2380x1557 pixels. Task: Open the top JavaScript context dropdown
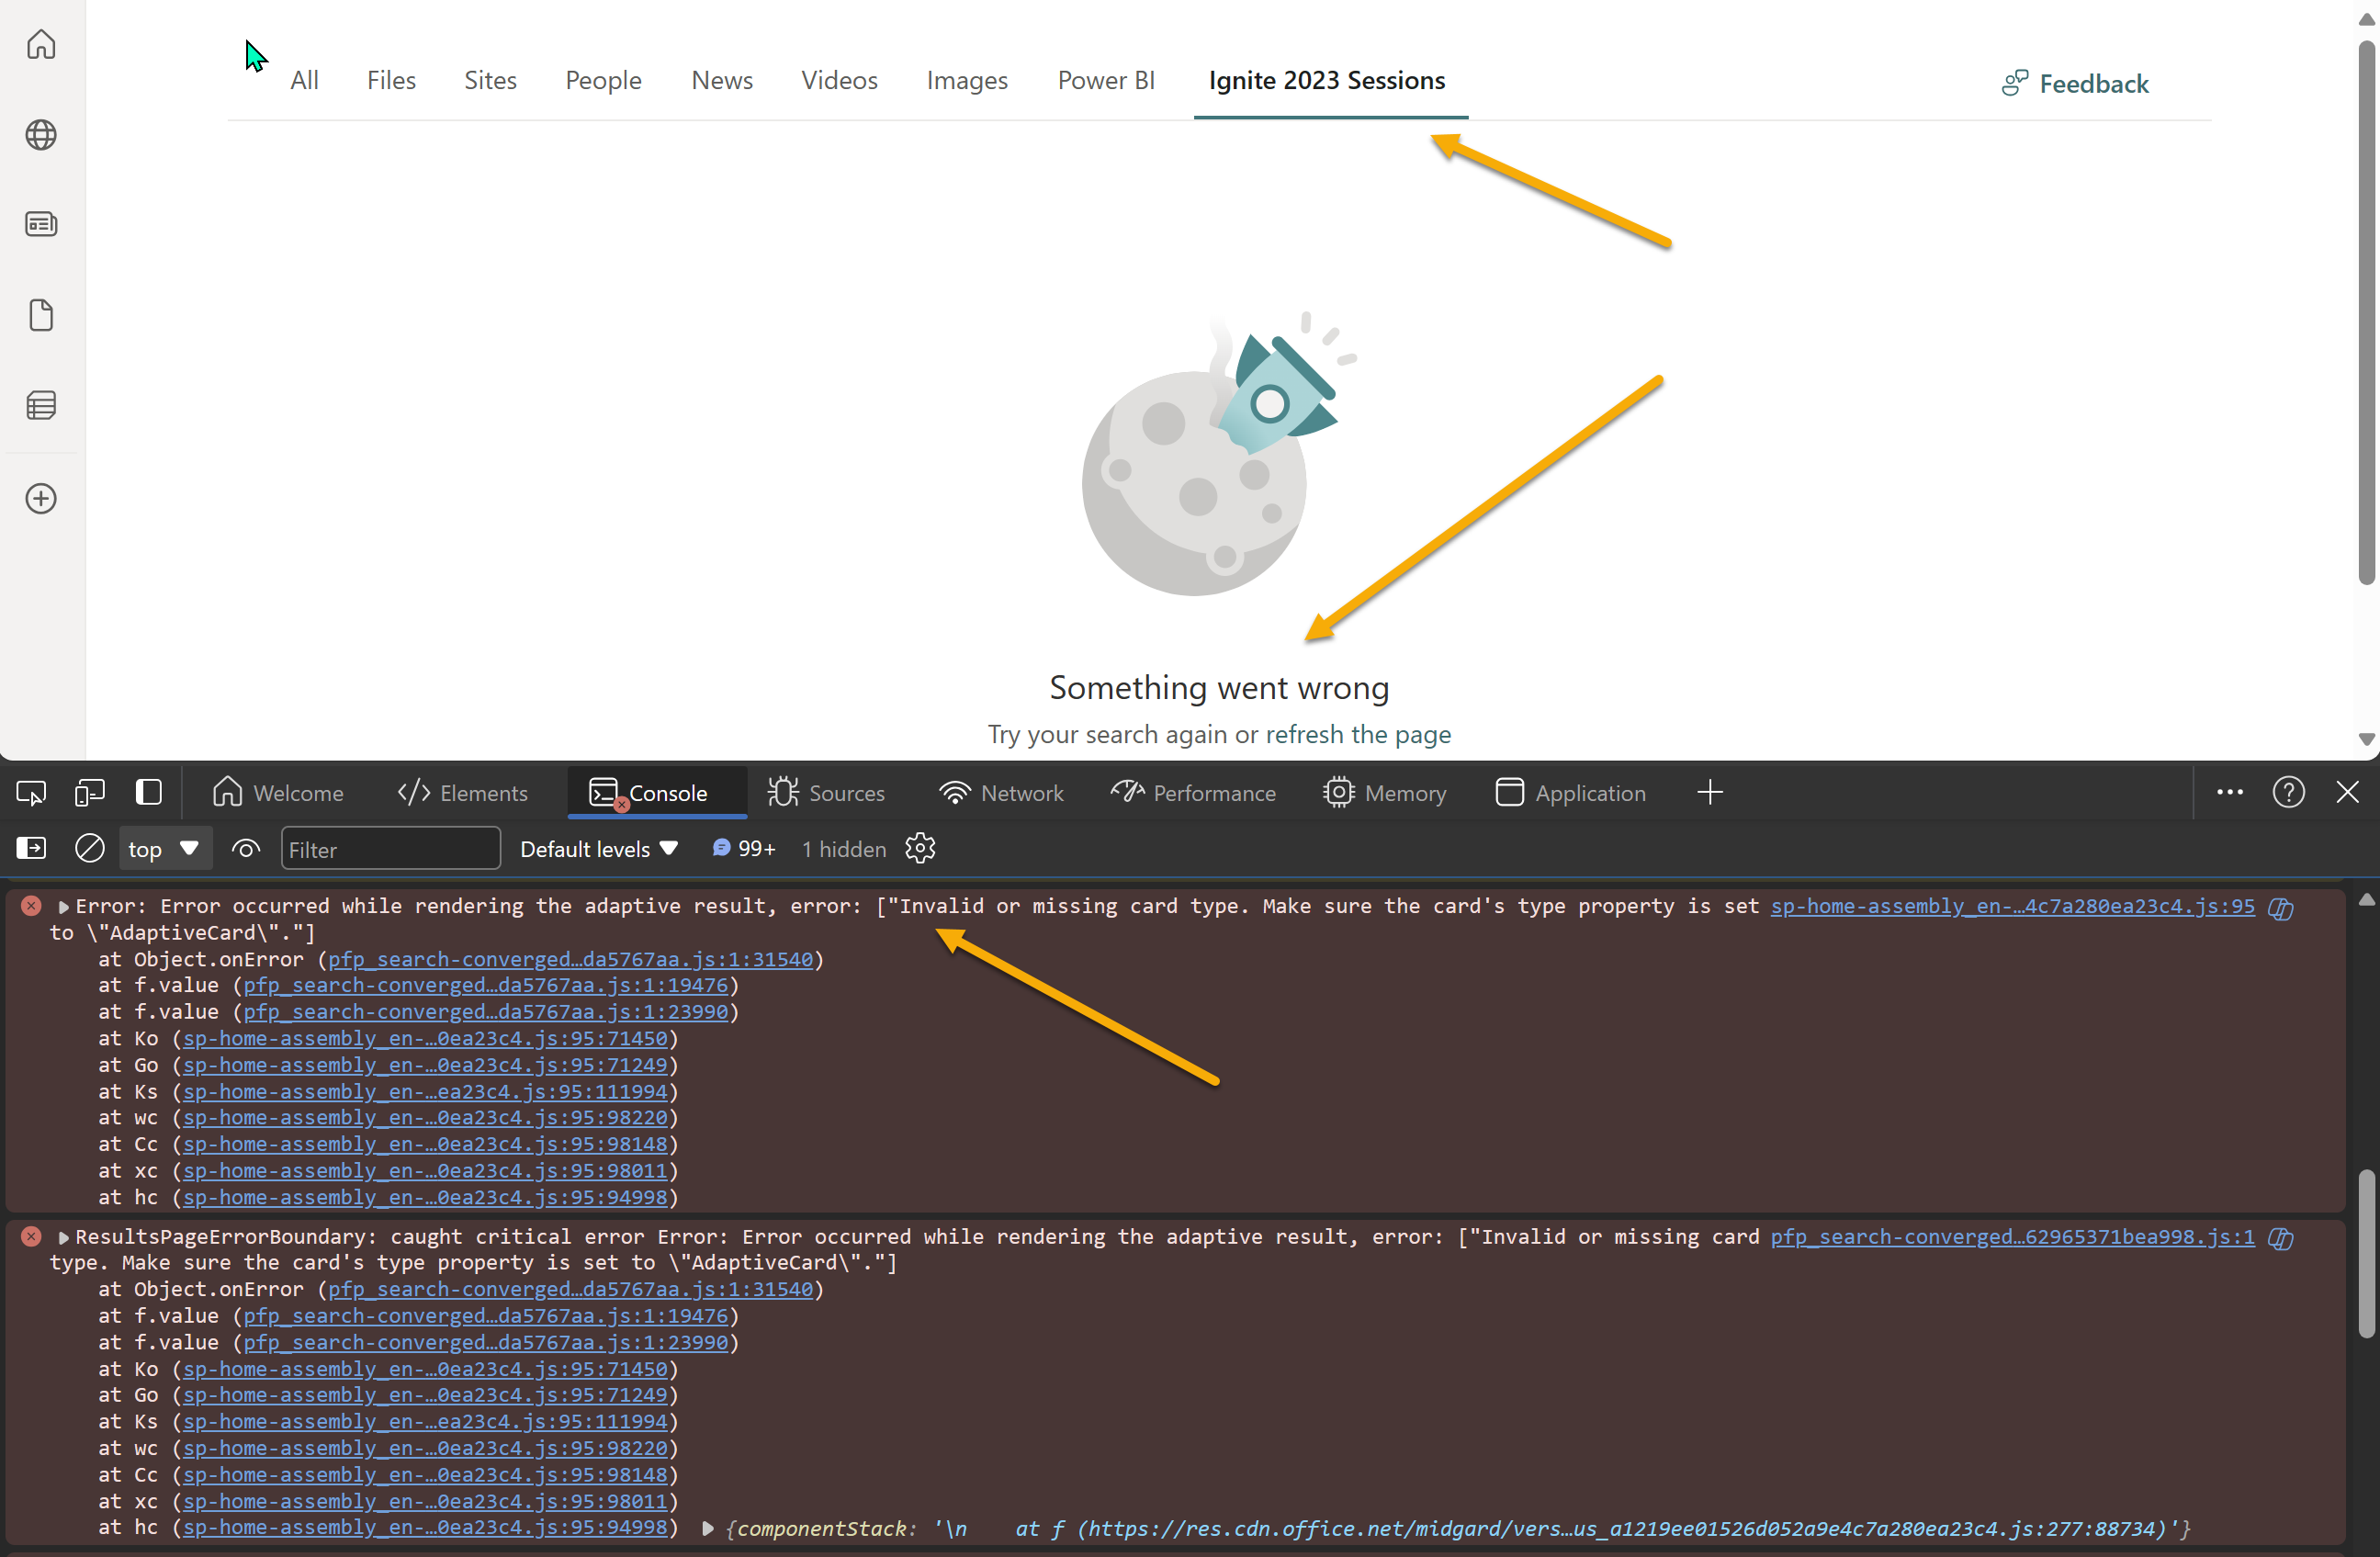(163, 849)
